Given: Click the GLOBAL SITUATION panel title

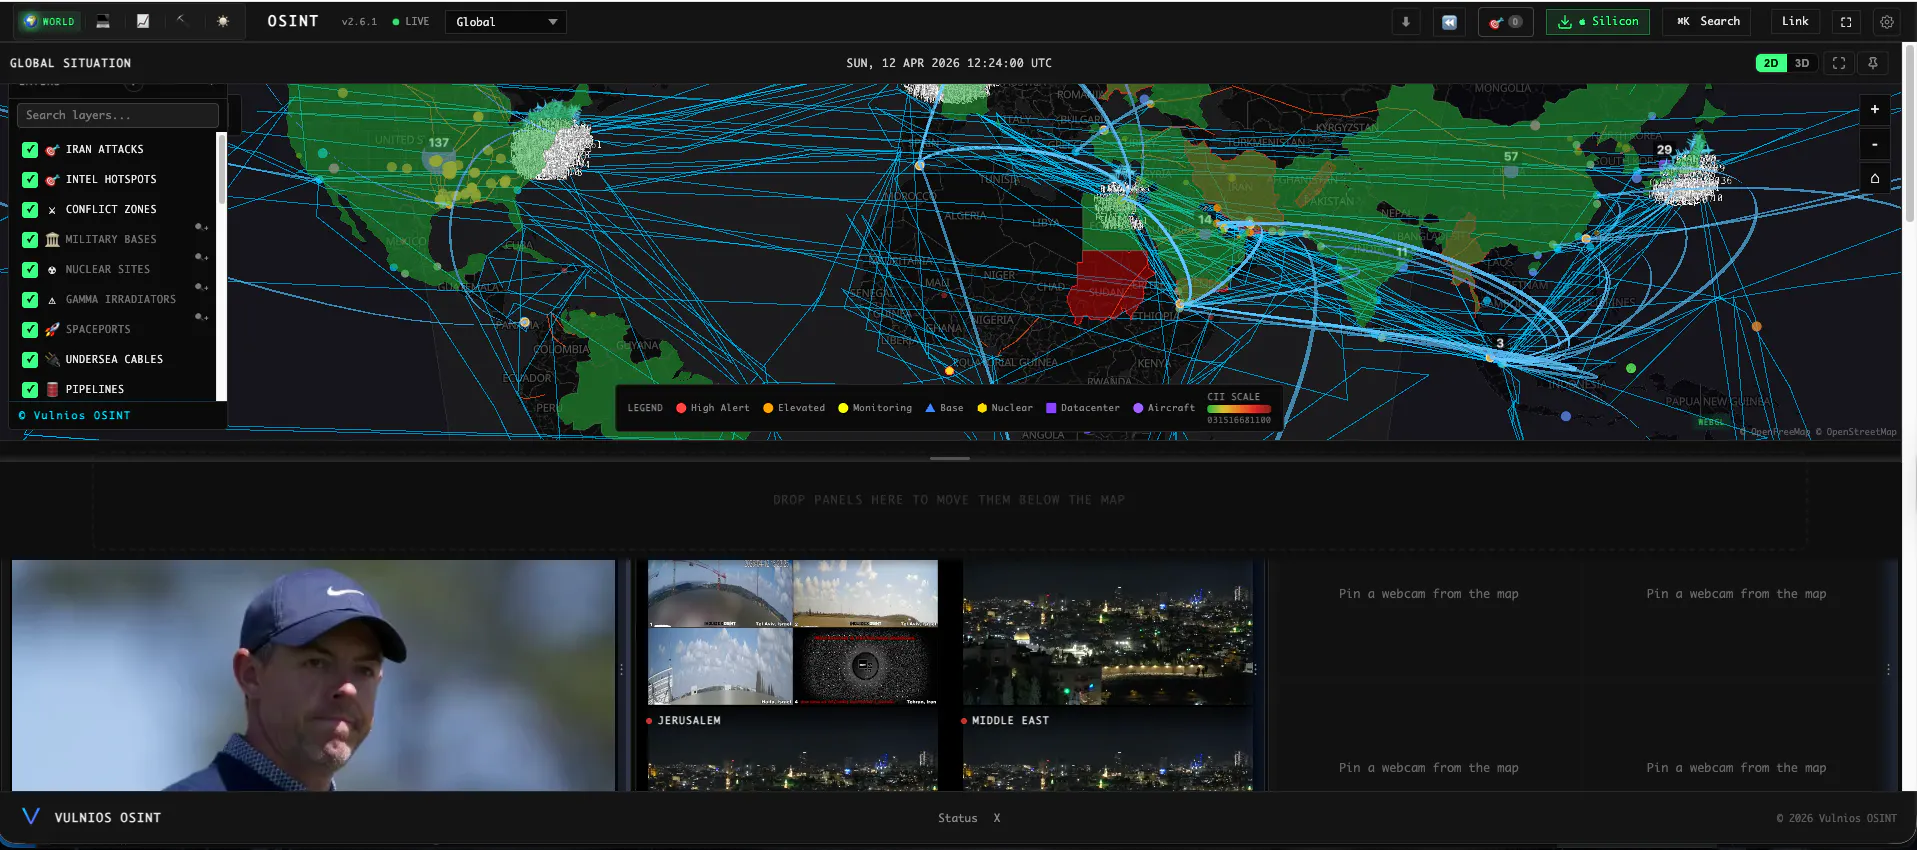Looking at the screenshot, I should (x=70, y=63).
